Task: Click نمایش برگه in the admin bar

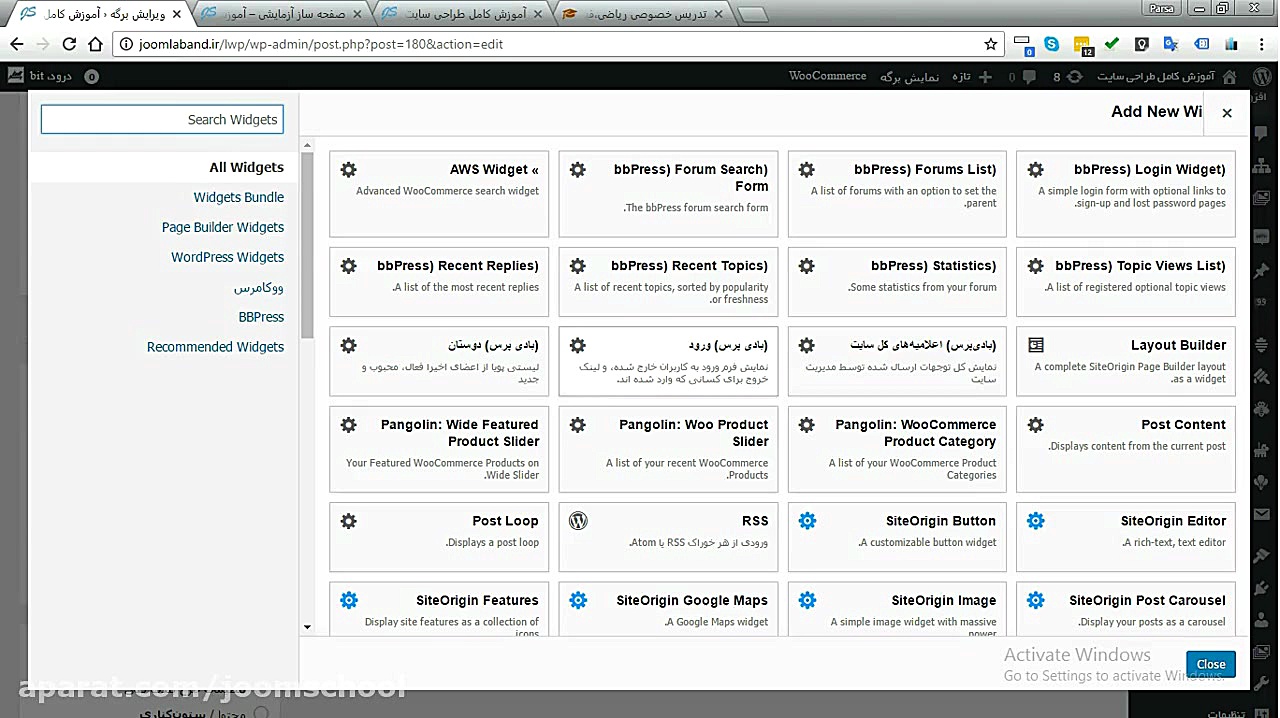Action: click(x=909, y=76)
